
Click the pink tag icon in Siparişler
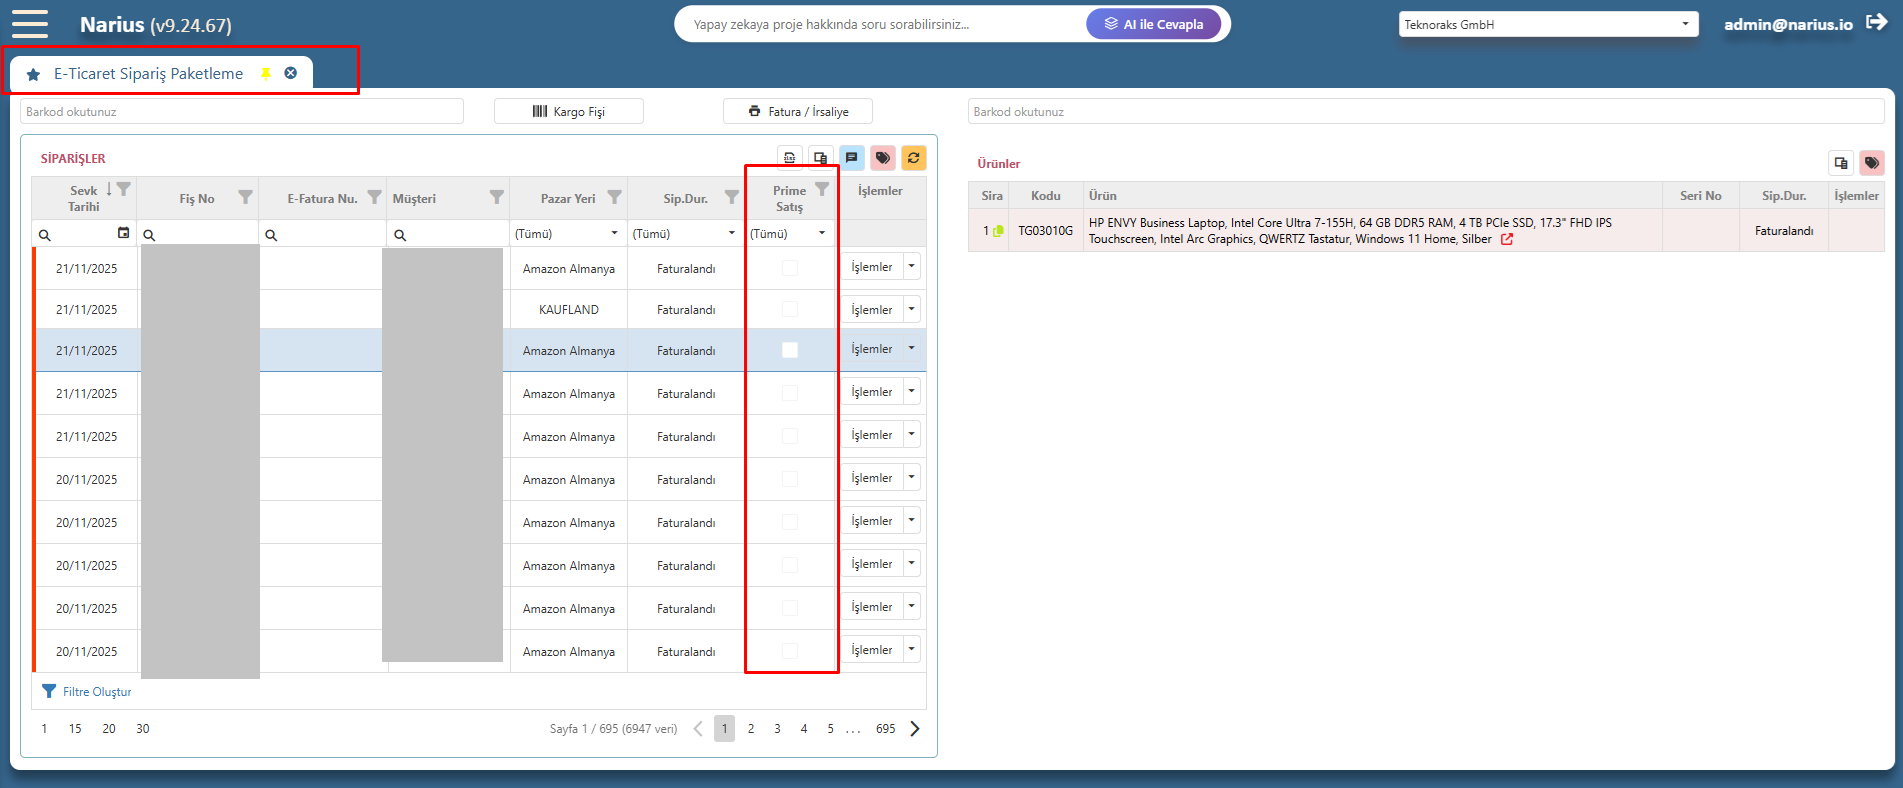coord(883,158)
